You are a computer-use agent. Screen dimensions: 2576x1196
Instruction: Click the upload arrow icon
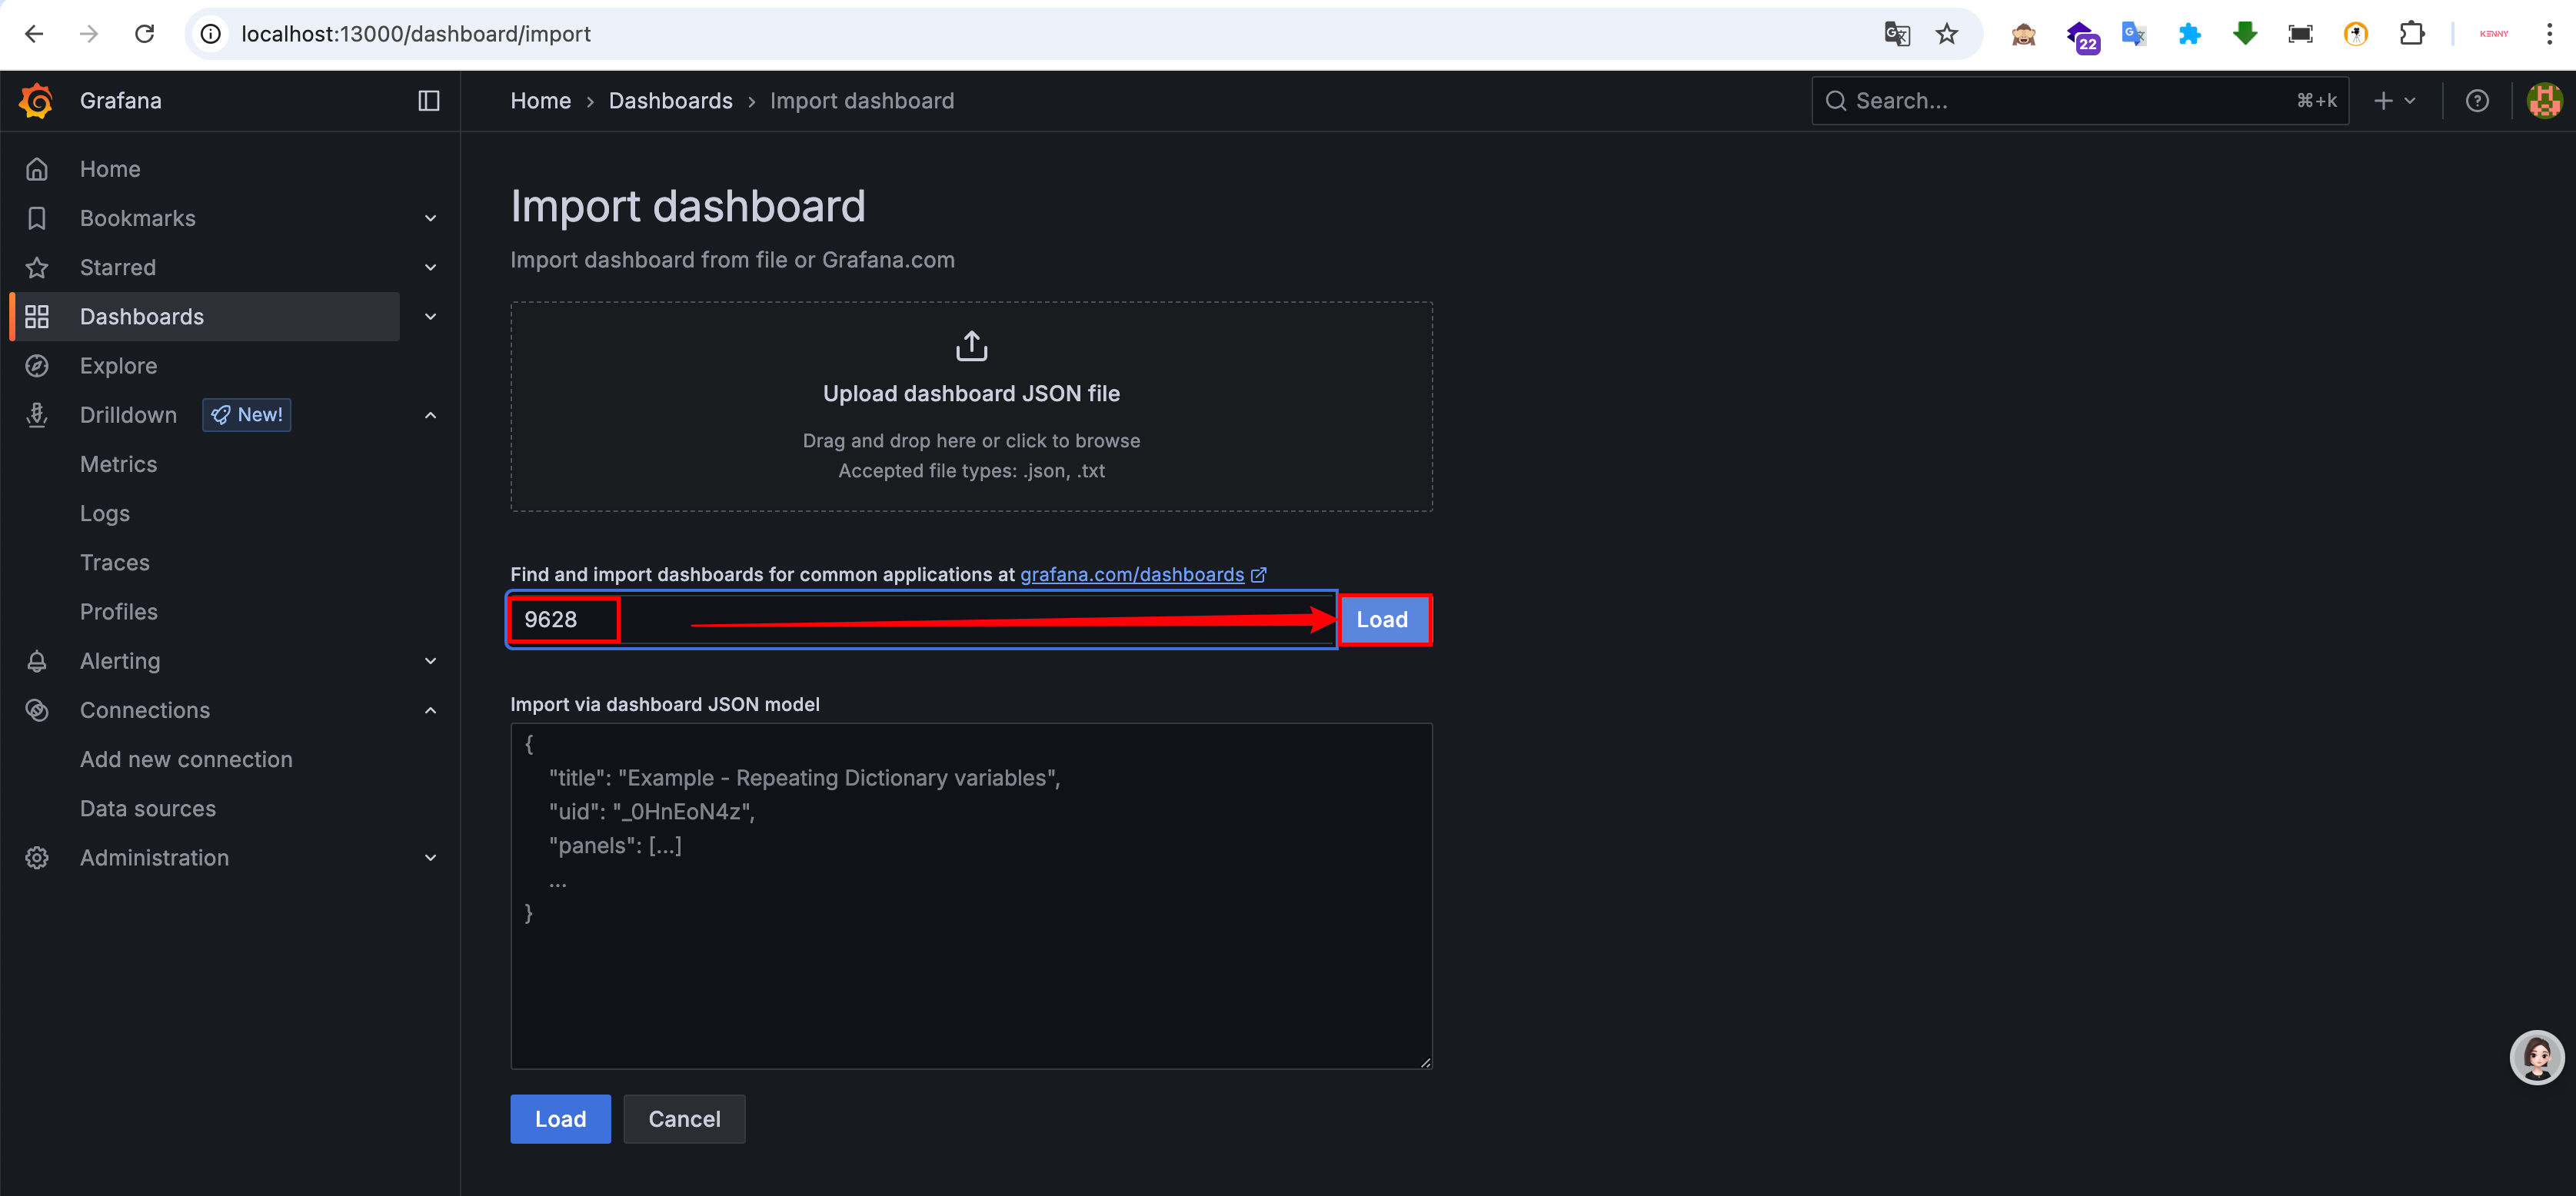click(971, 345)
